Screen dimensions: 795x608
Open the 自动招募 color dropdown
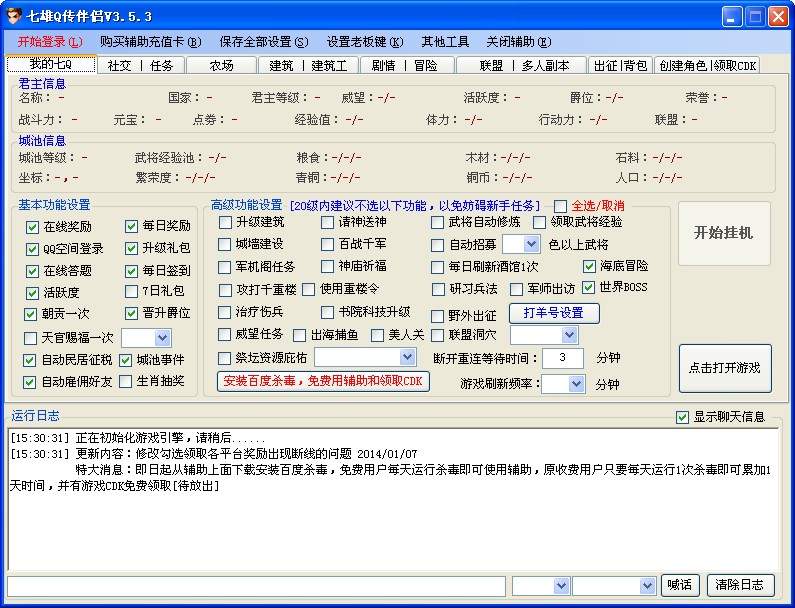tap(531, 244)
